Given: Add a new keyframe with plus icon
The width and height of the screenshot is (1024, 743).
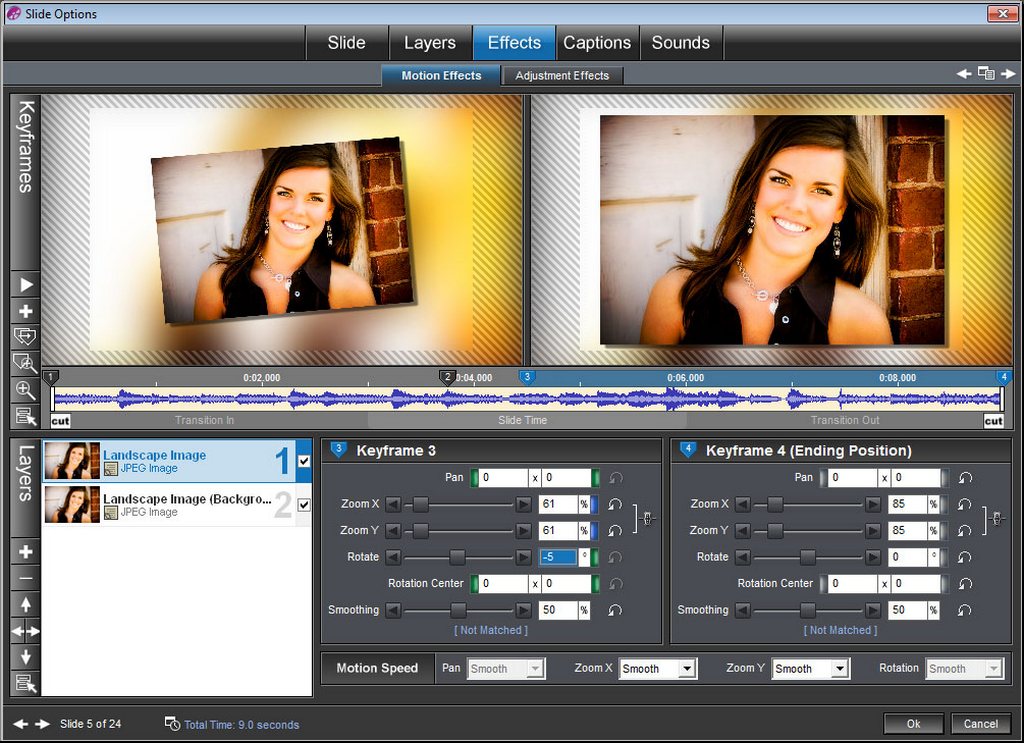Looking at the screenshot, I should (x=26, y=311).
